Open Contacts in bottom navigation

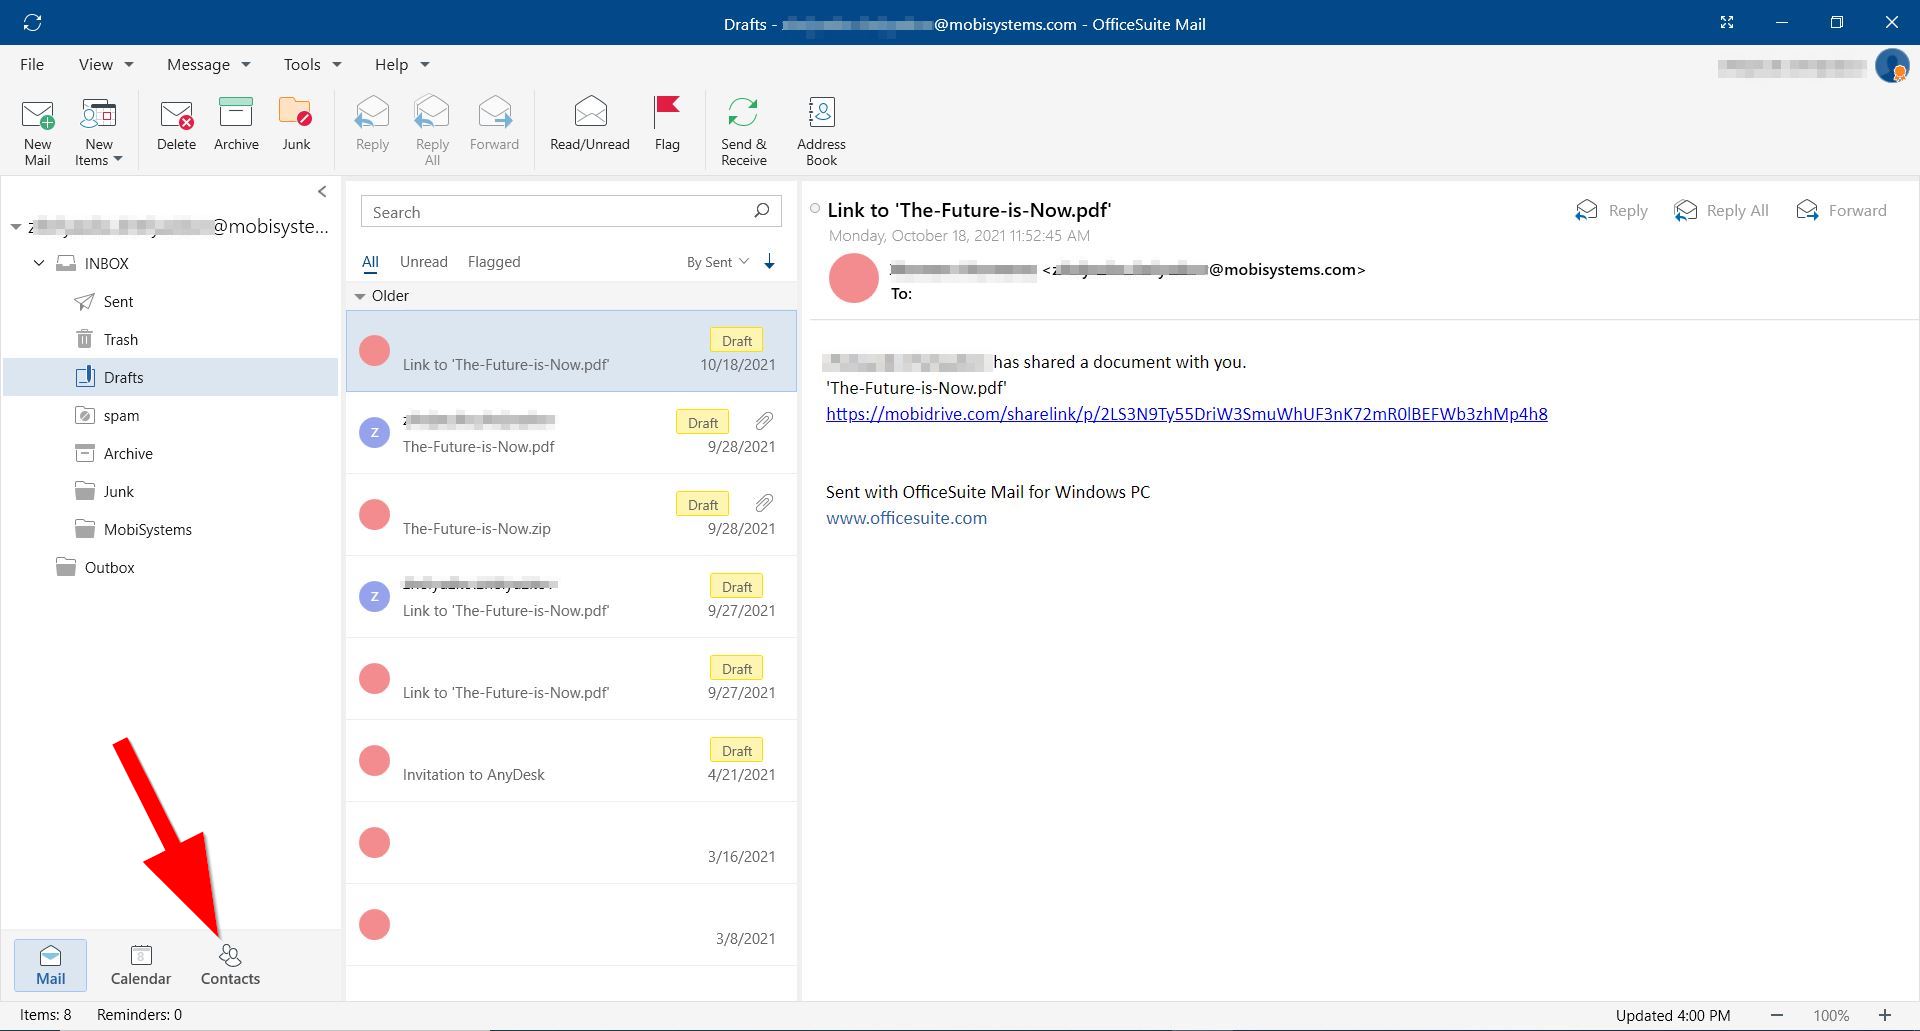click(x=230, y=964)
